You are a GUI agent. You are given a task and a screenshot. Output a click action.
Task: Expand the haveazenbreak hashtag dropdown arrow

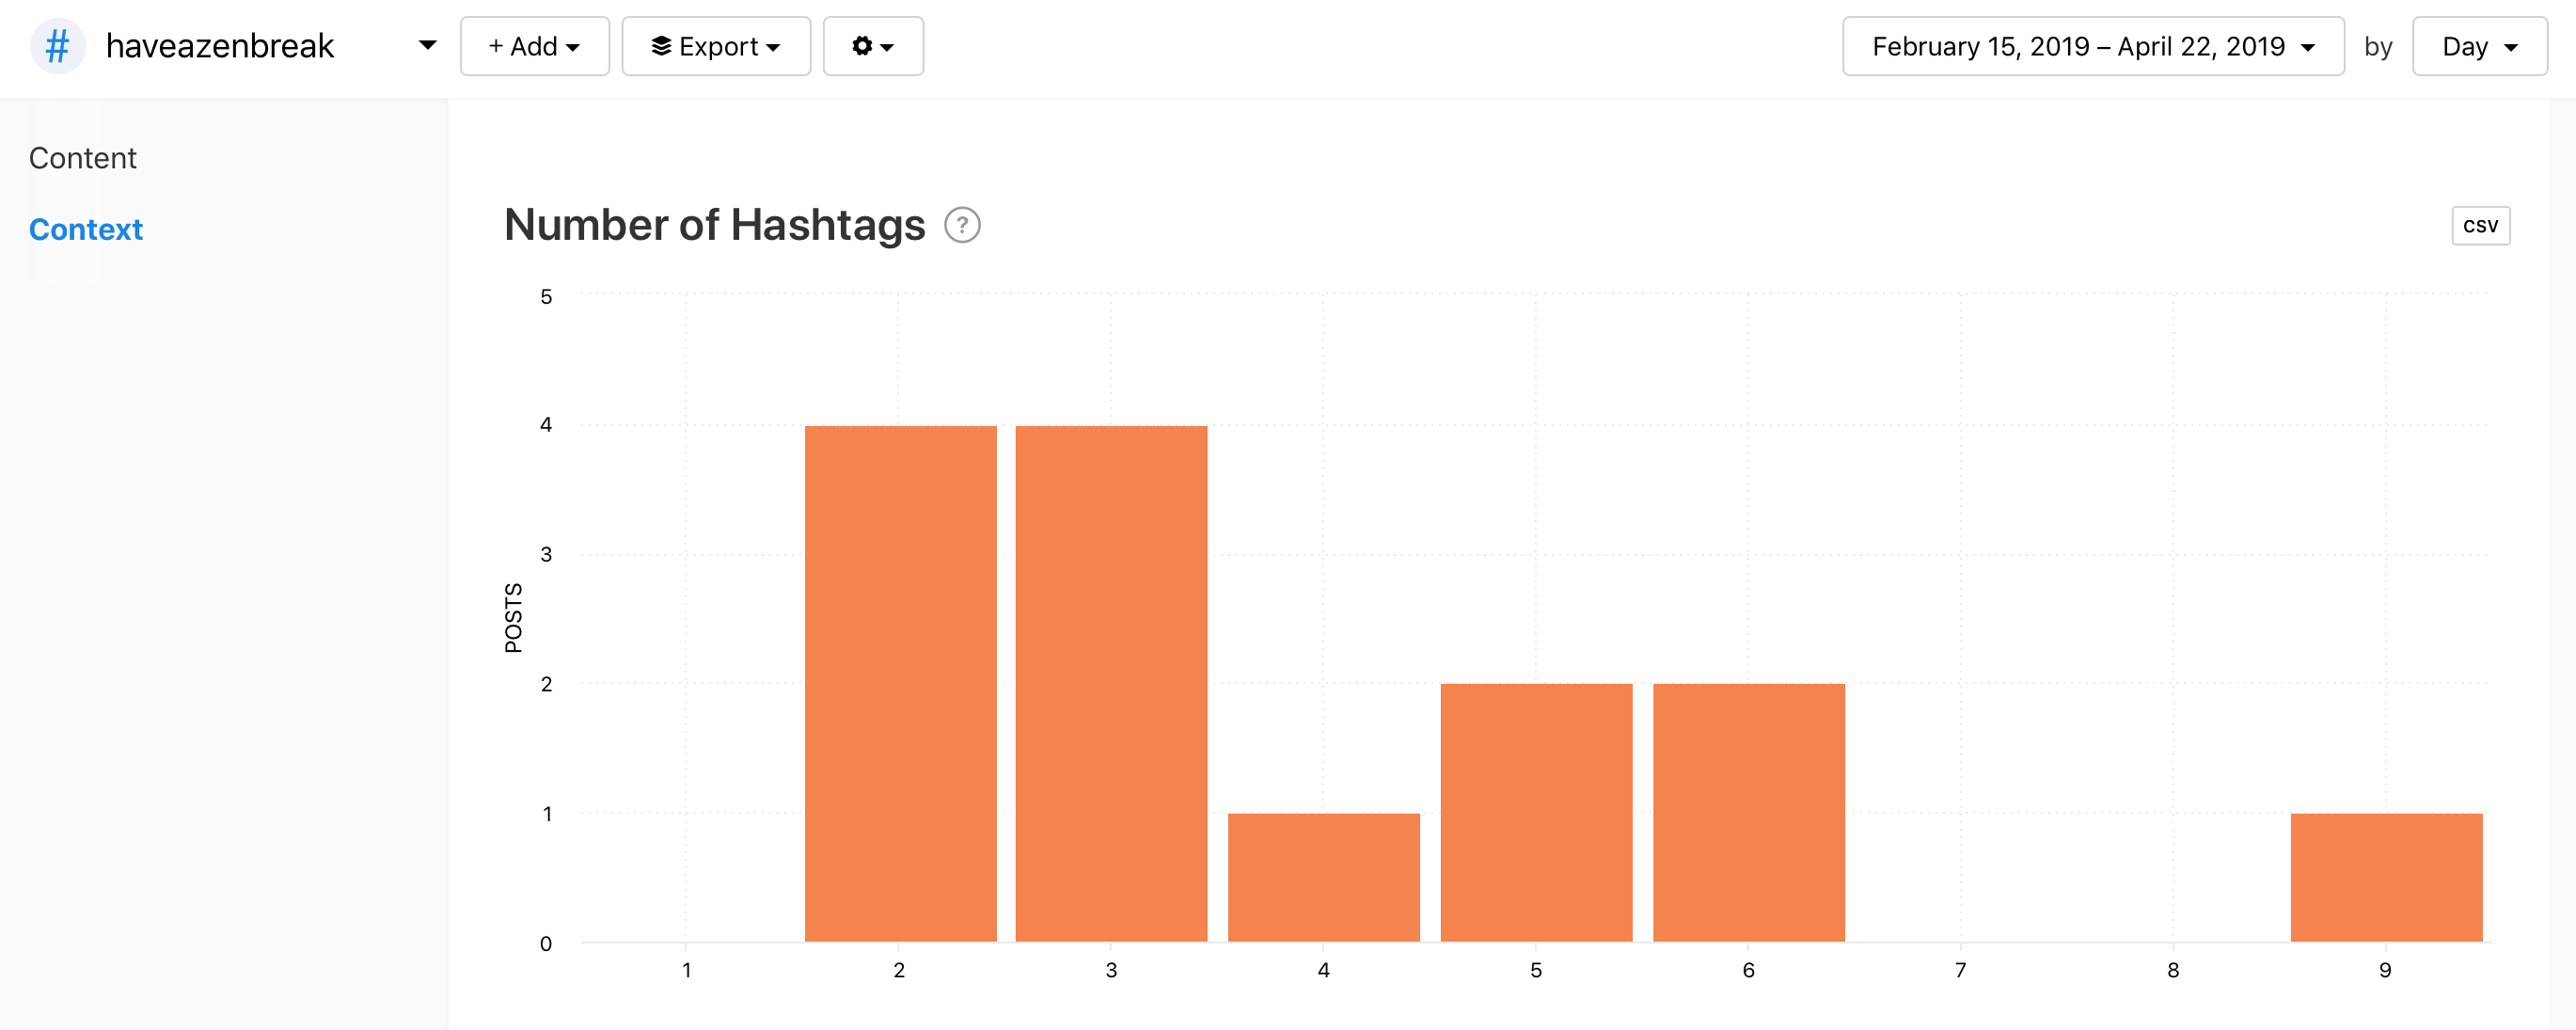[x=427, y=45]
